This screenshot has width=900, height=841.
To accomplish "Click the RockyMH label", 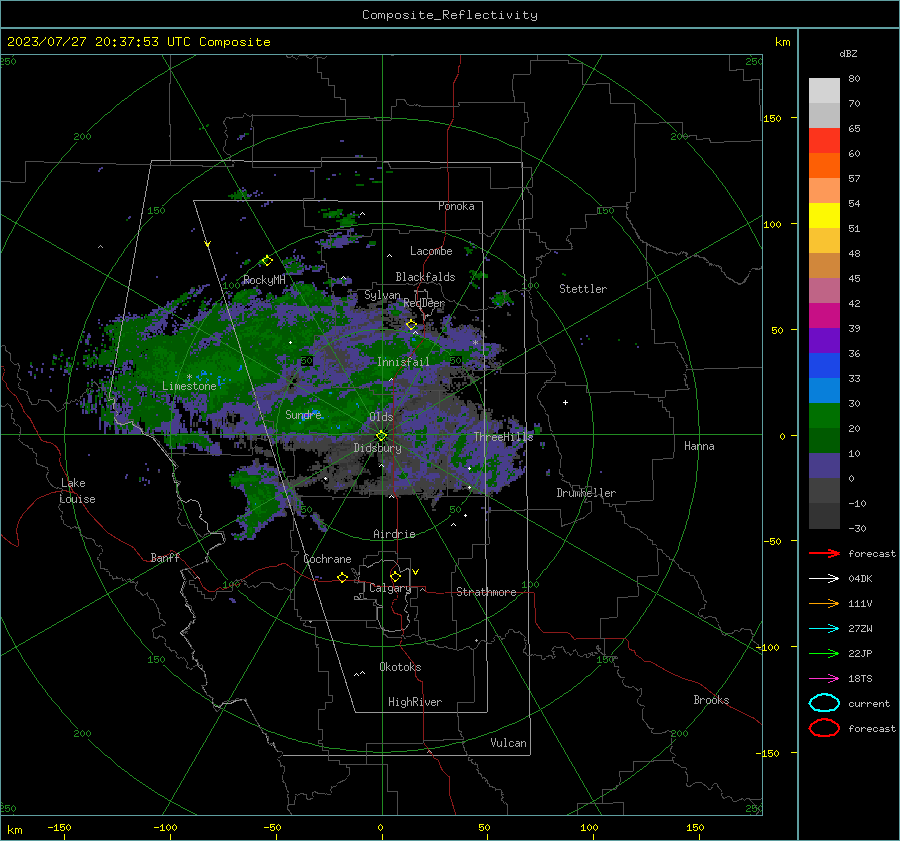I will (264, 280).
